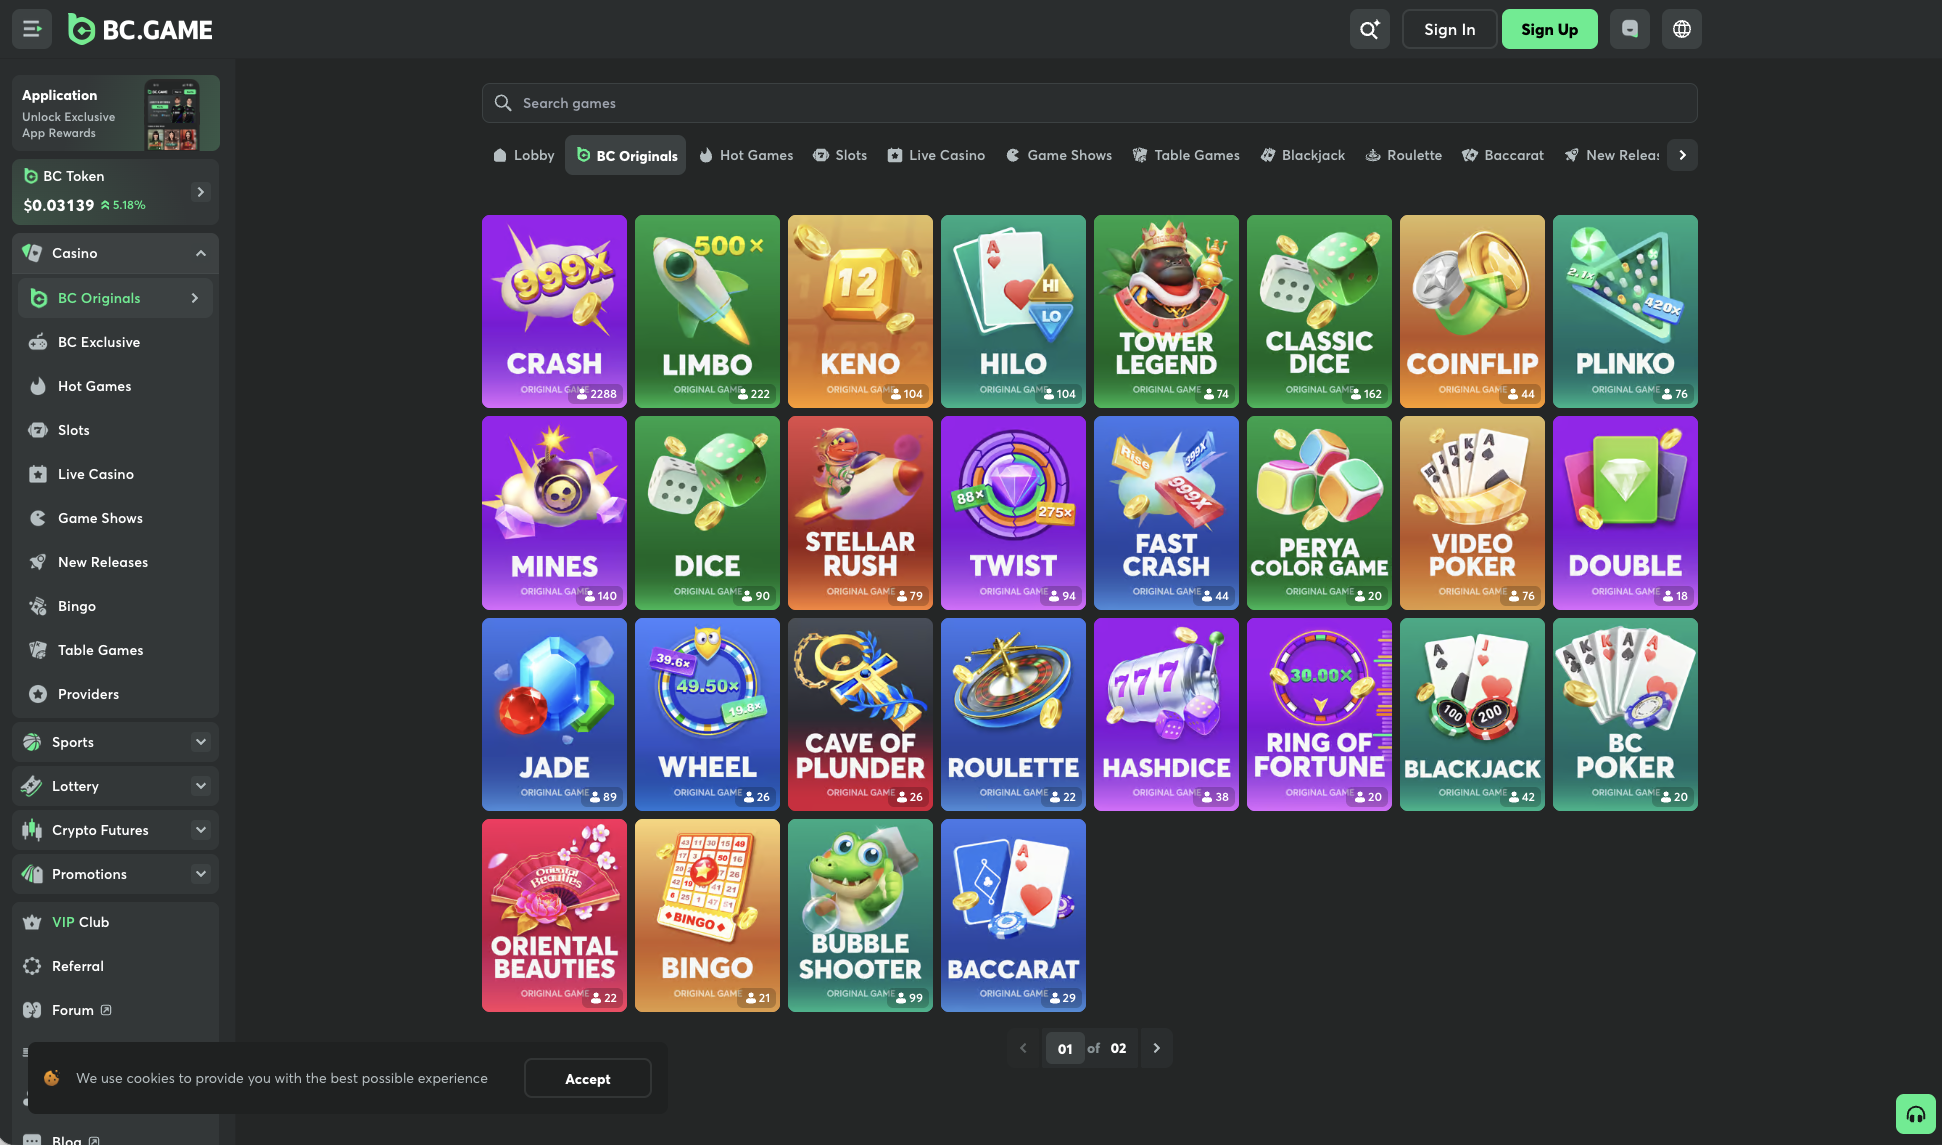Expand the Promotions section chevron
The height and width of the screenshot is (1145, 1942).
click(x=201, y=874)
